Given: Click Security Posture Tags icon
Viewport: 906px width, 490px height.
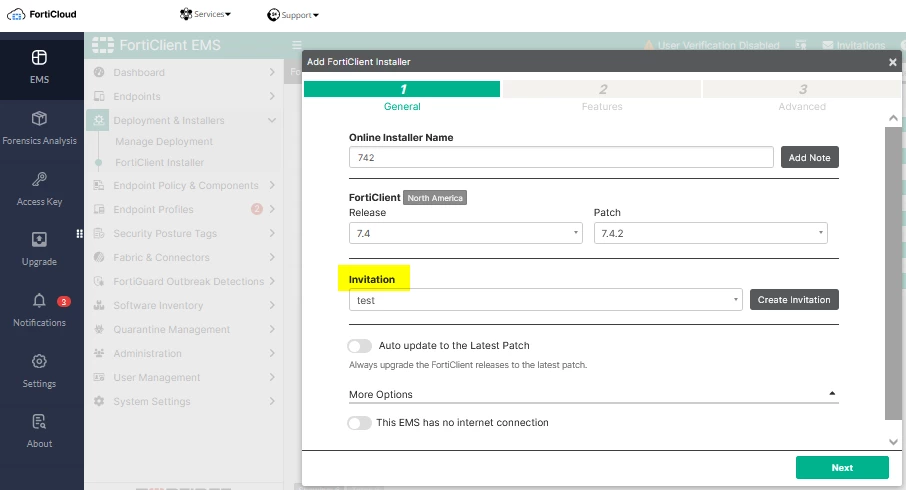Looking at the screenshot, I should coord(99,233).
